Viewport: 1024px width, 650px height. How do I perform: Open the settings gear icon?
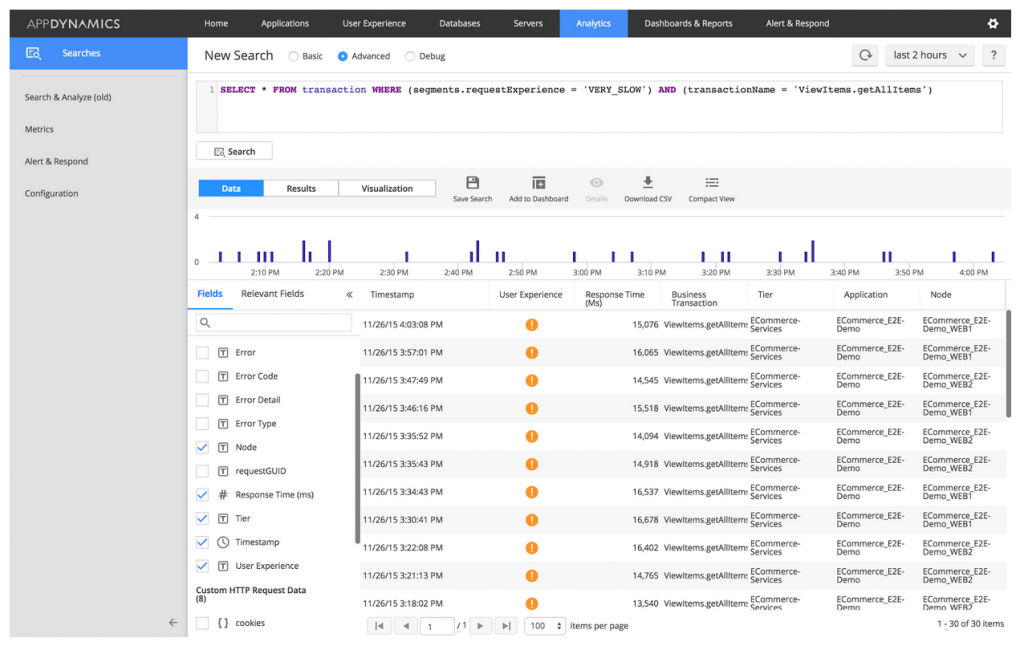[x=993, y=24]
